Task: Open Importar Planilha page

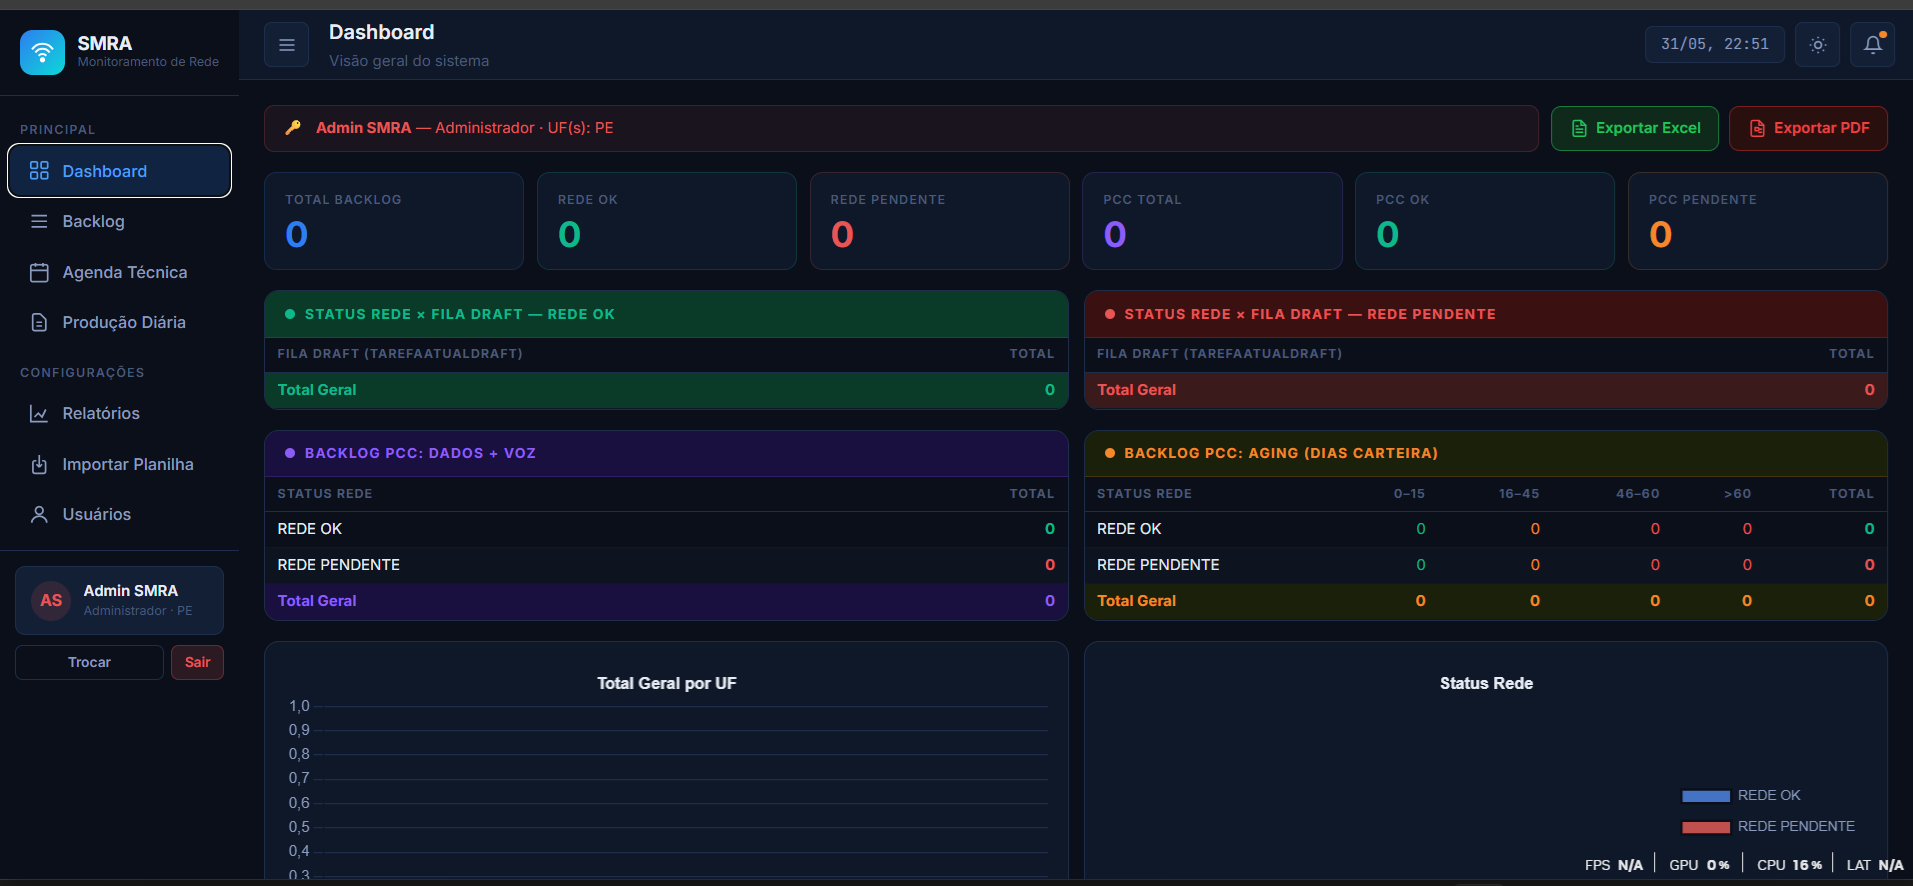Action: pos(120,464)
